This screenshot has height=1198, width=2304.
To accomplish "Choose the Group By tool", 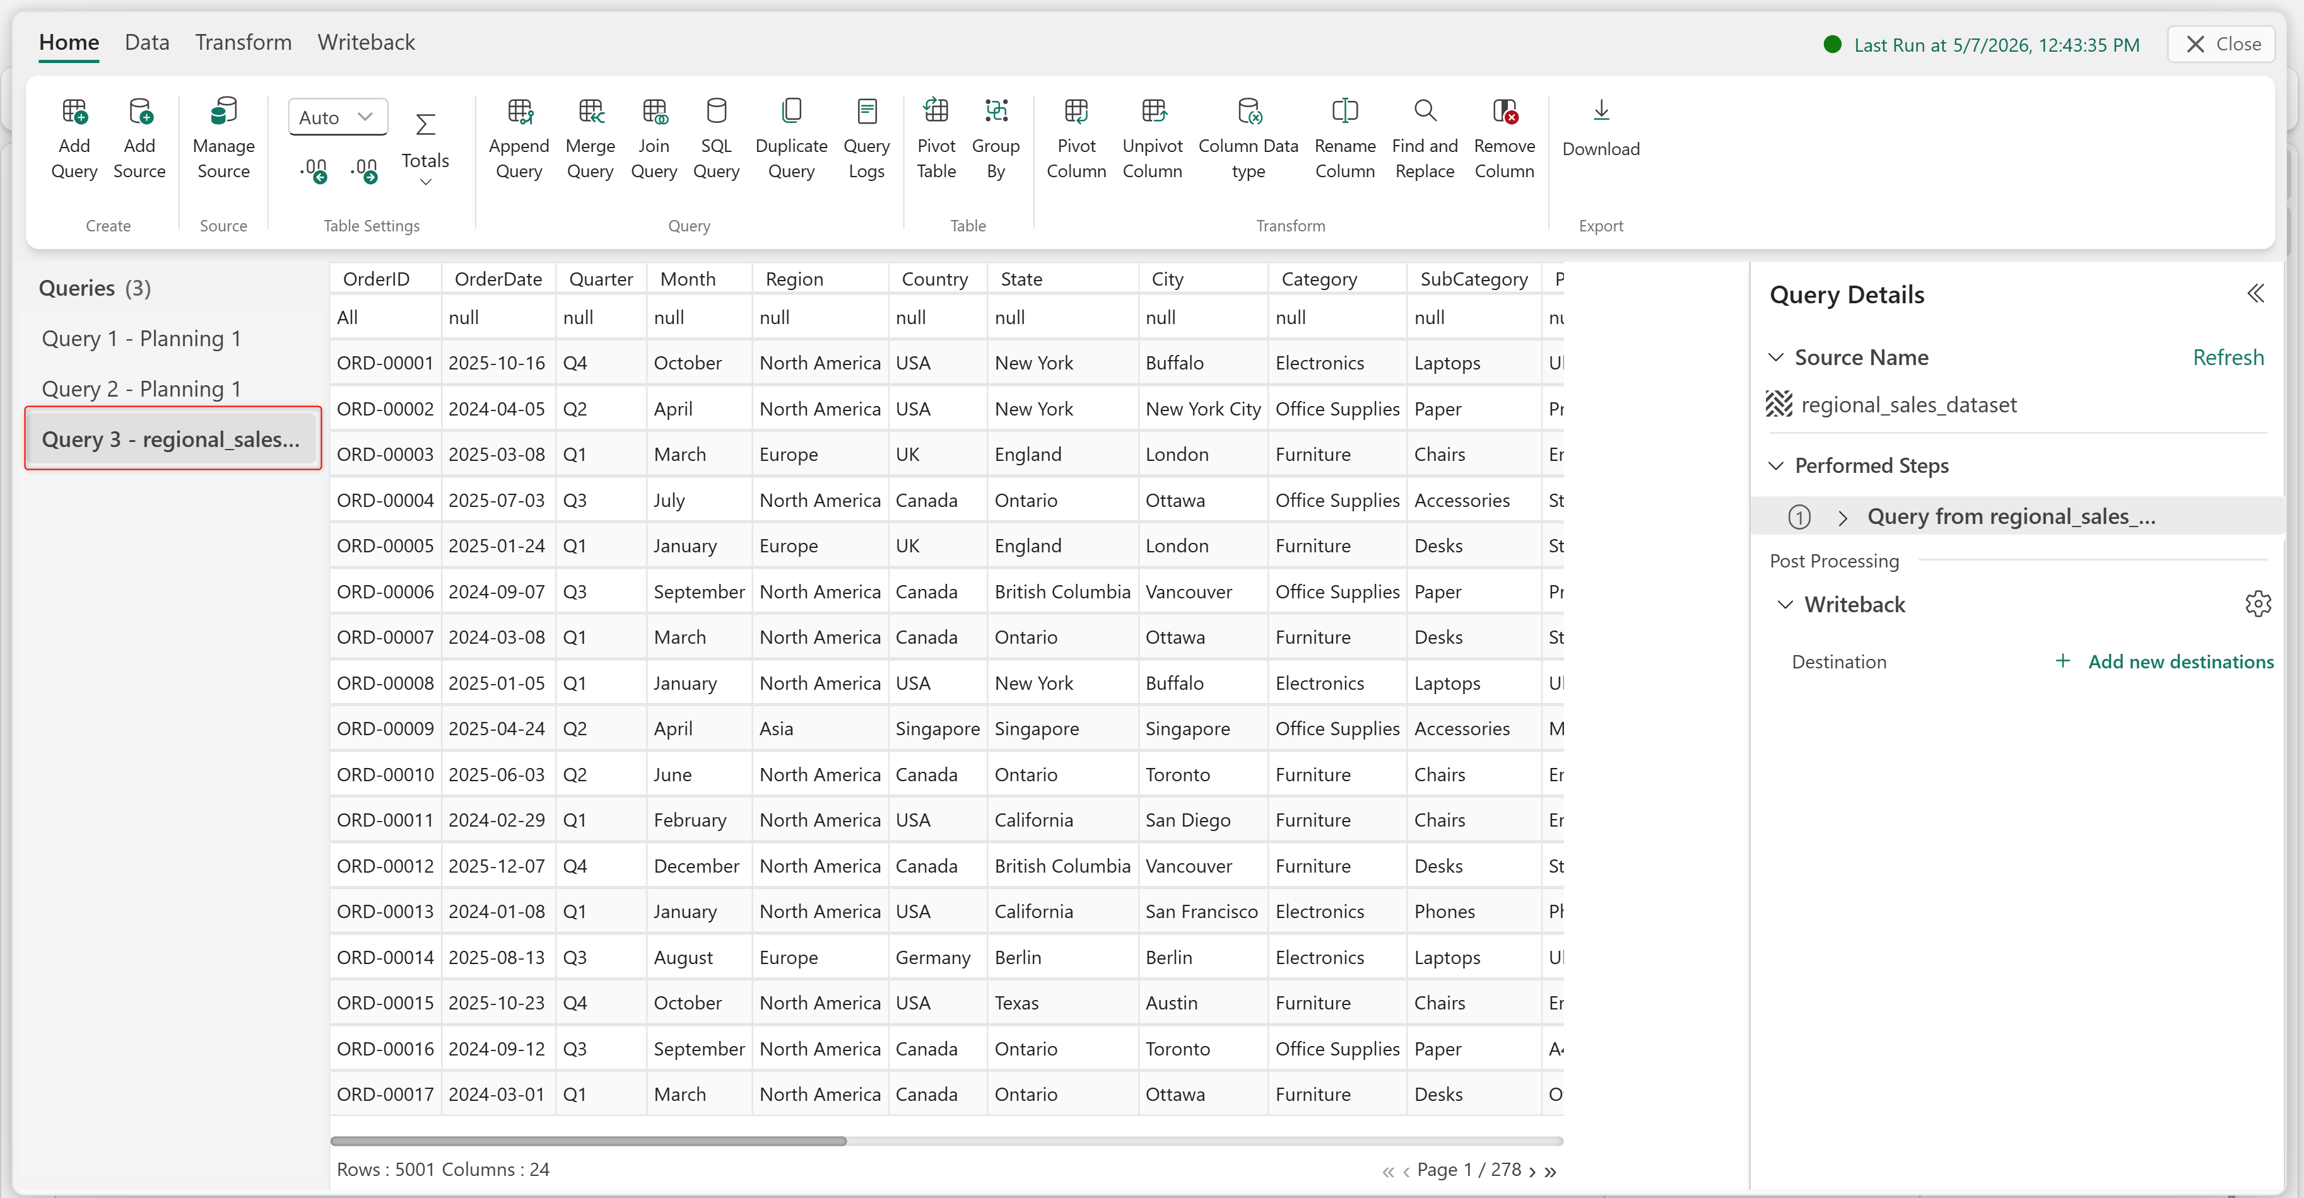I will coord(996,138).
